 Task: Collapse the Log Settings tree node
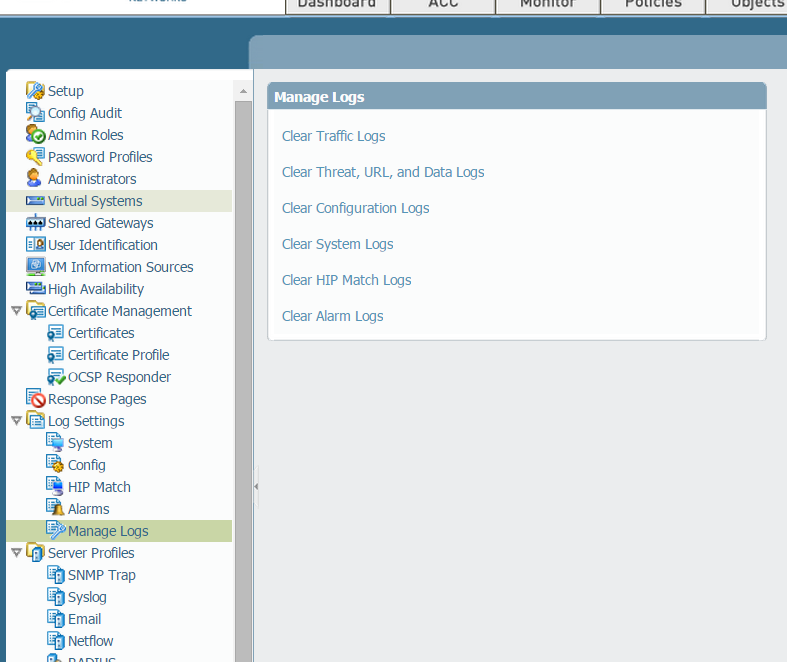coord(16,421)
